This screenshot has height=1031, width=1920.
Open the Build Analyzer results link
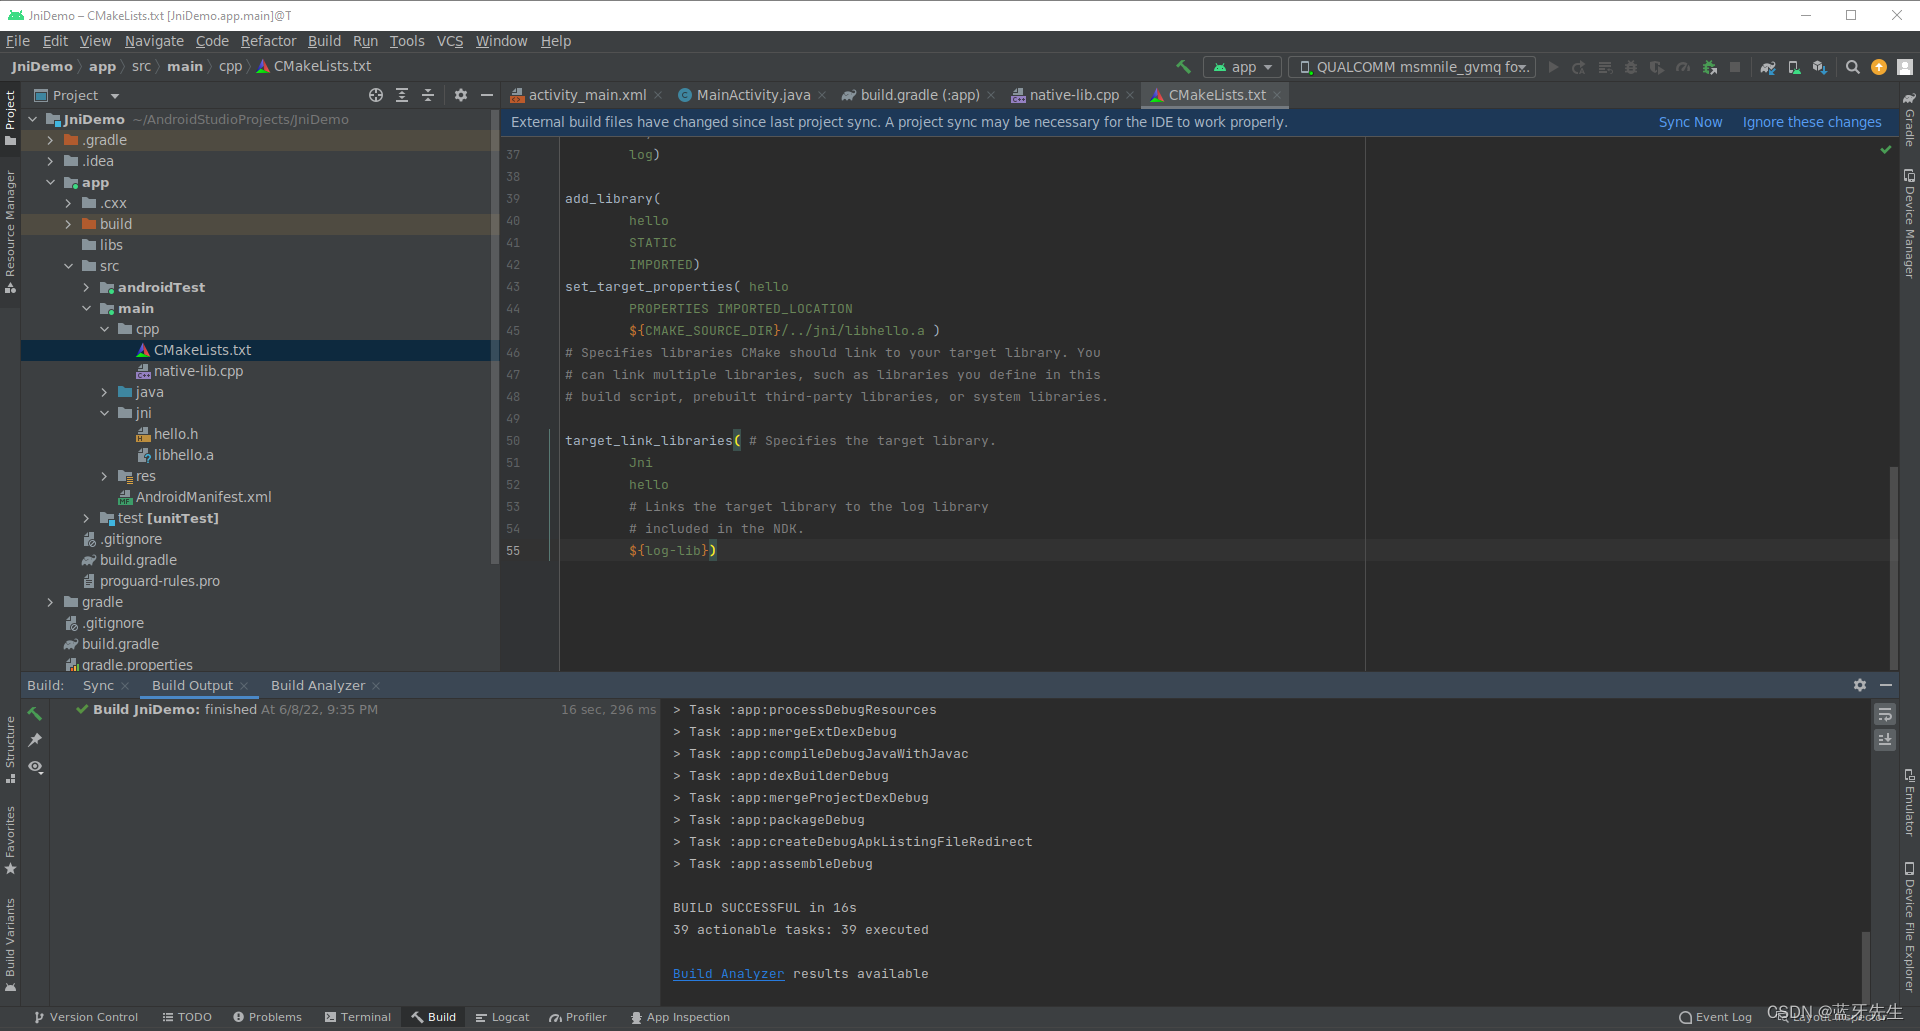728,973
